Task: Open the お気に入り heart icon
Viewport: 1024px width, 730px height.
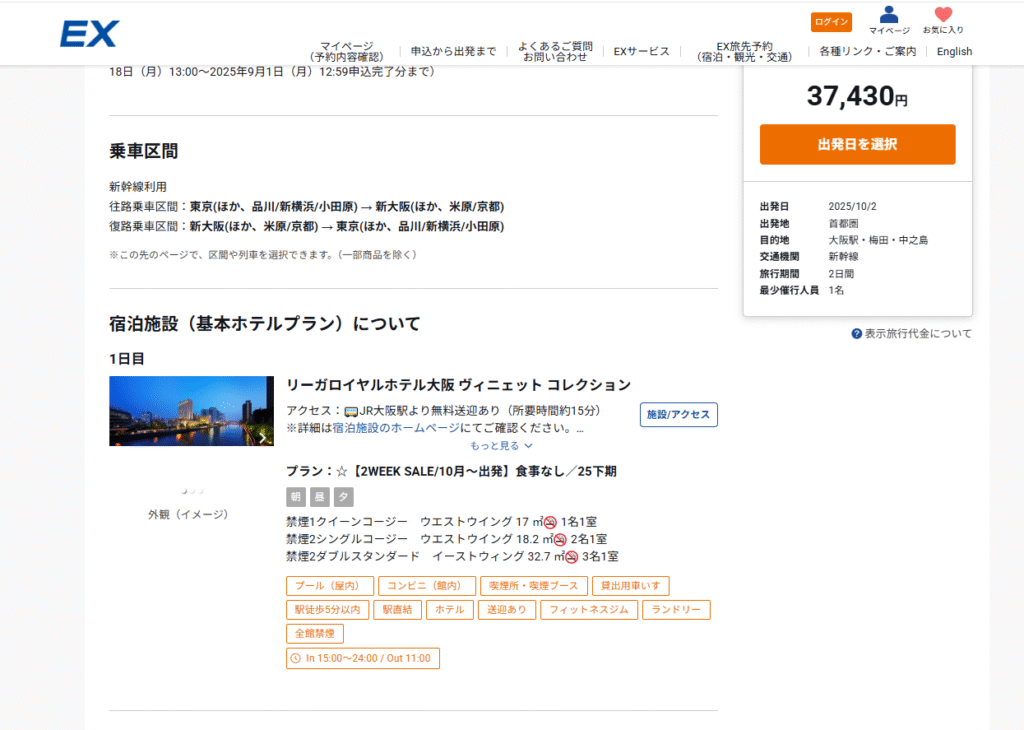Action: pos(943,15)
